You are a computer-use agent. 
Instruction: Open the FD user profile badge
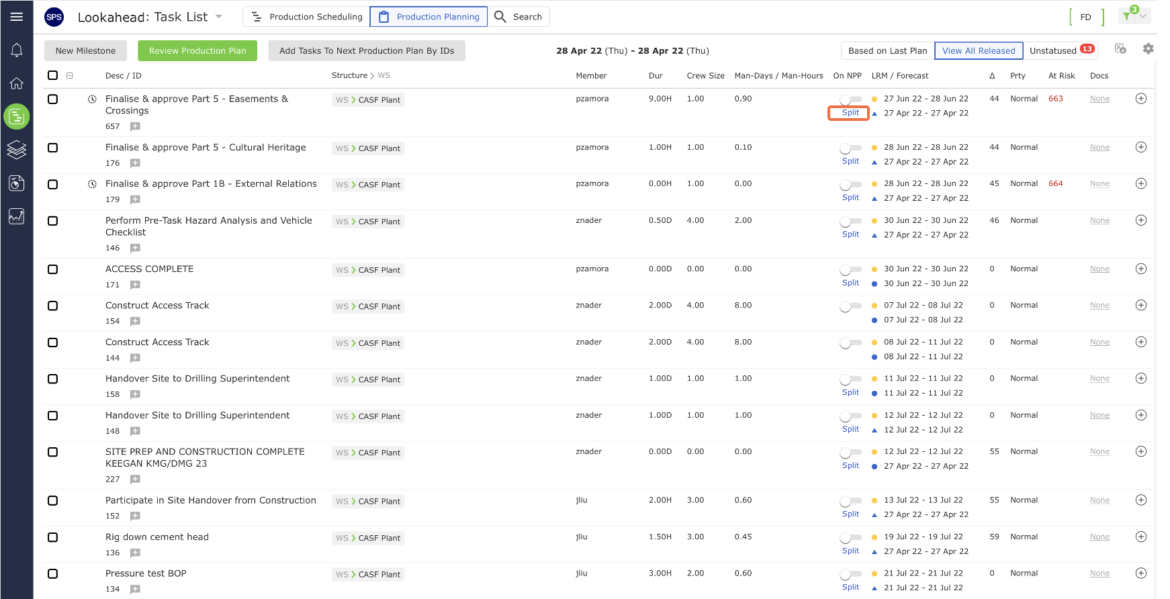(1086, 16)
